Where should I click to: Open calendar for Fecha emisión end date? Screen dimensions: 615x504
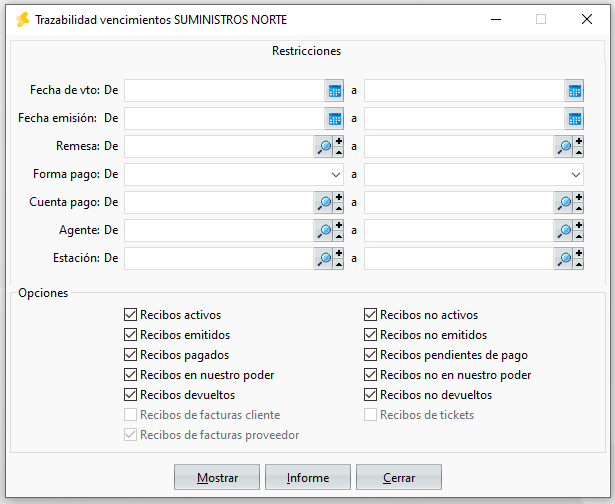[x=574, y=119]
